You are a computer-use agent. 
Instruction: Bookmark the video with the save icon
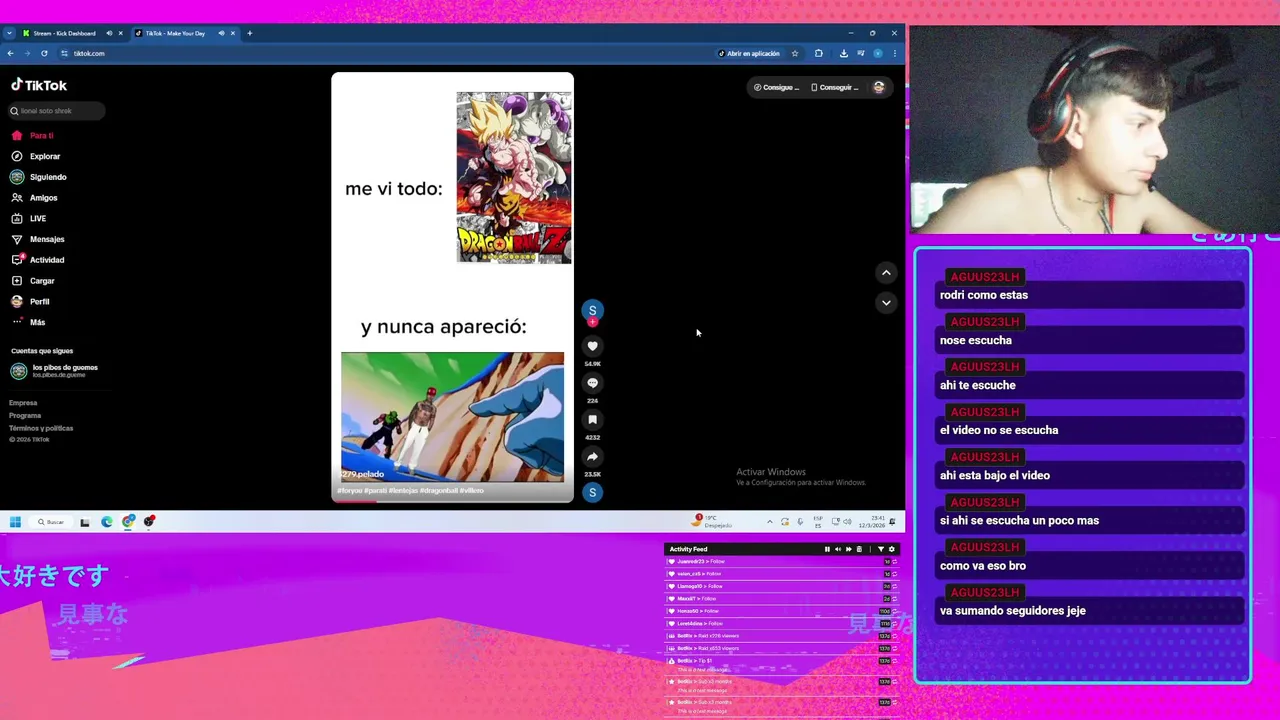click(592, 420)
